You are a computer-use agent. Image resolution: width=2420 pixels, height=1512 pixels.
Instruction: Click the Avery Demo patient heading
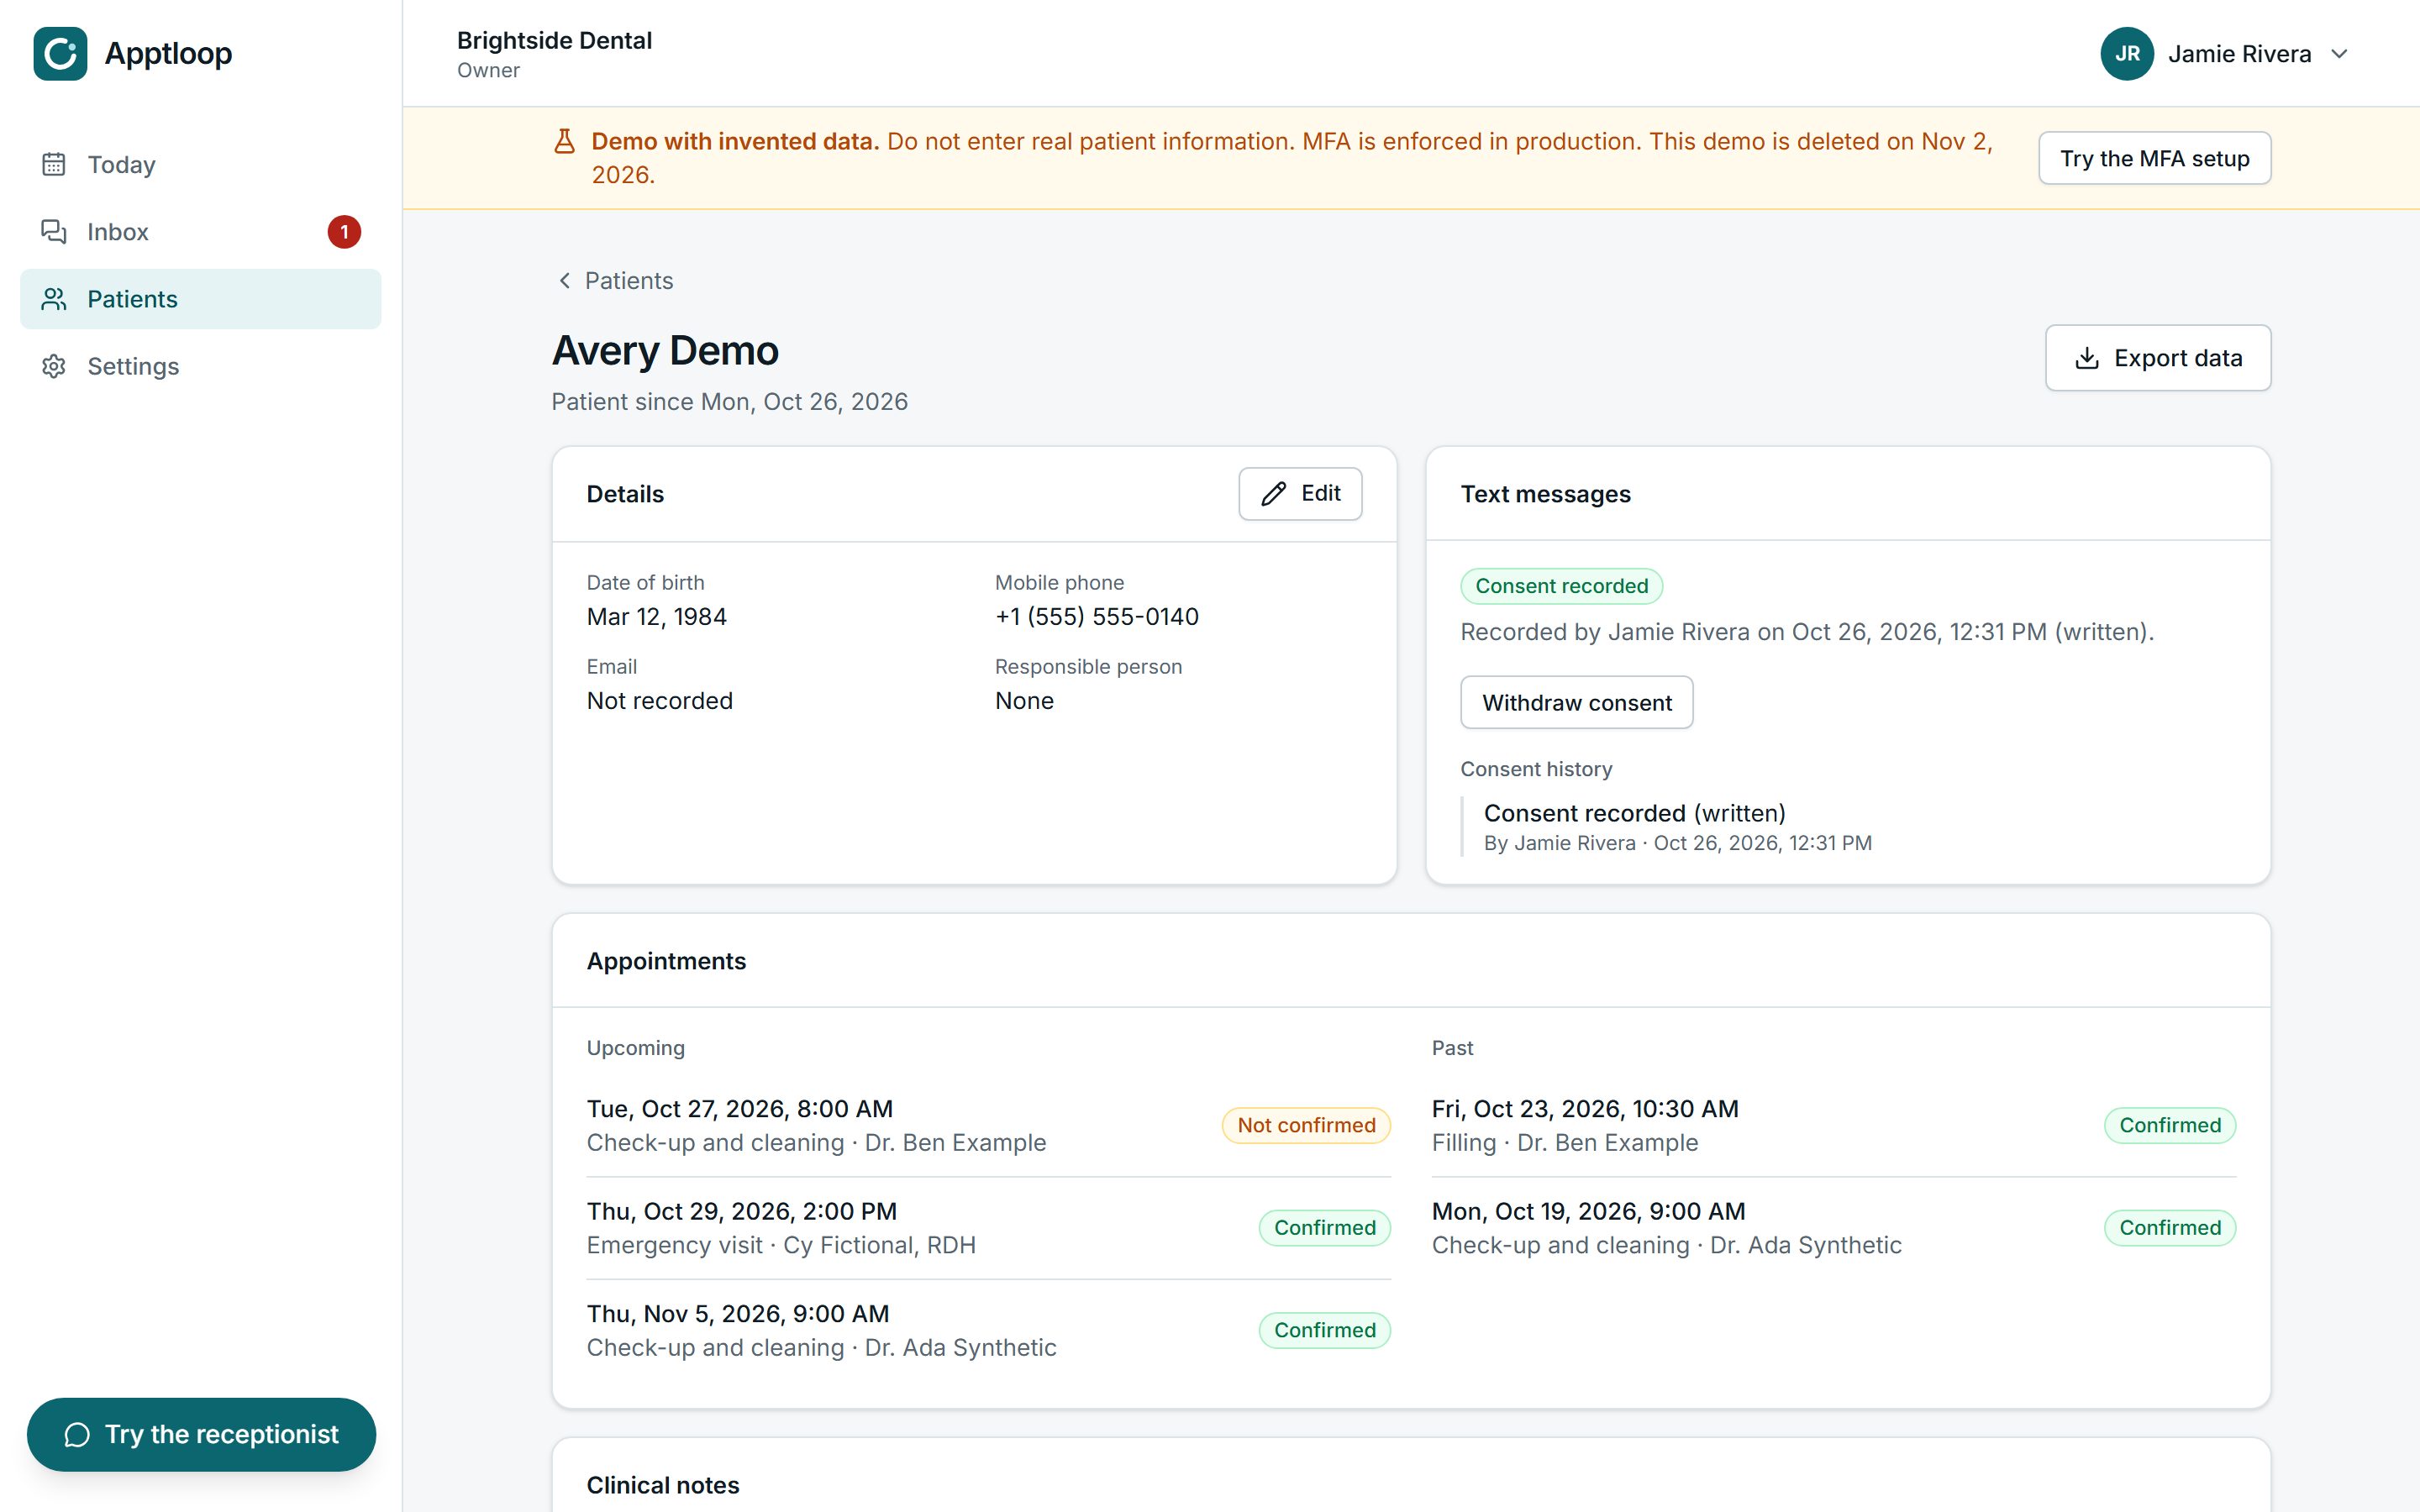pyautogui.click(x=665, y=351)
